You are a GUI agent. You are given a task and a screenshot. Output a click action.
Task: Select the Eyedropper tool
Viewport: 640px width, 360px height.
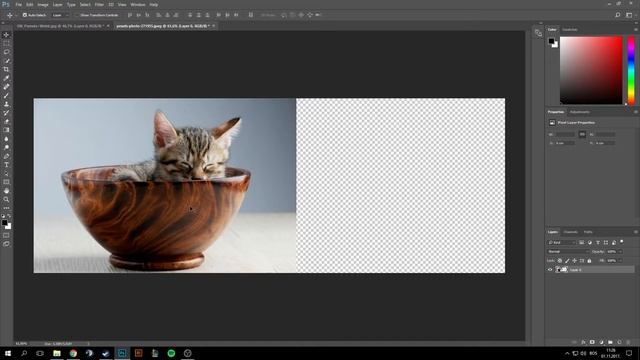pos(6,78)
